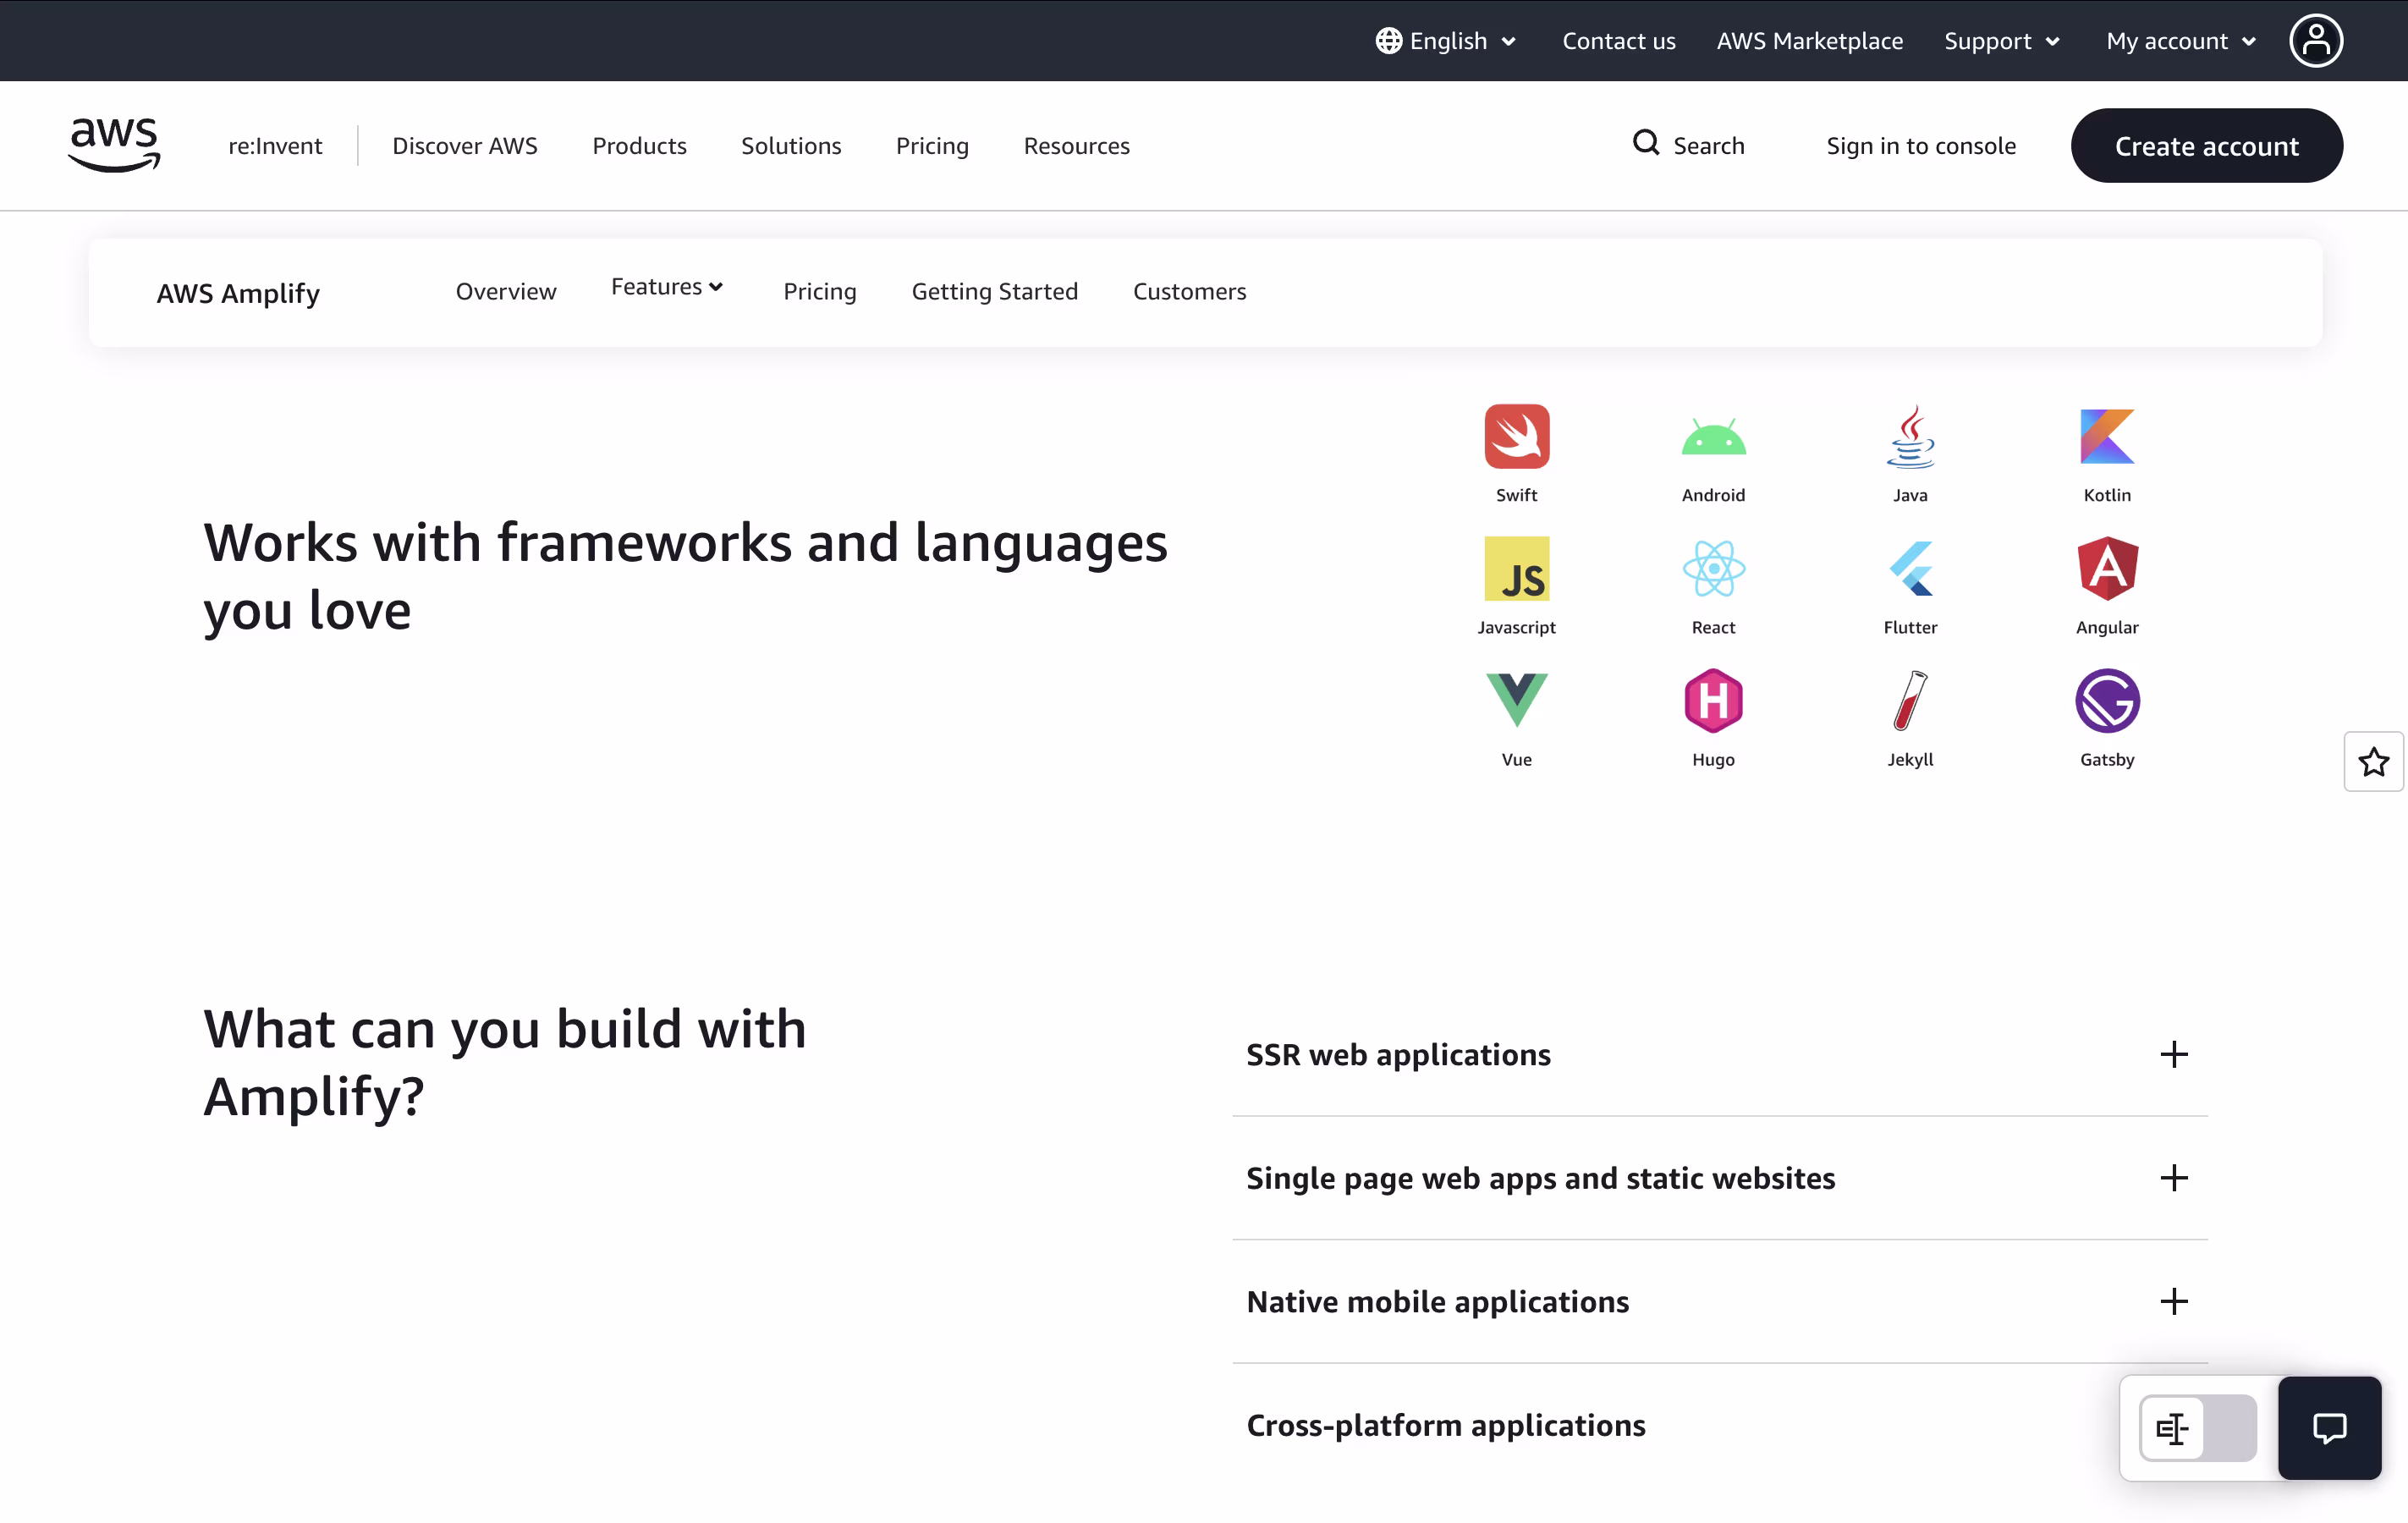
Task: Click the Flutter logo icon
Action: (x=1910, y=569)
